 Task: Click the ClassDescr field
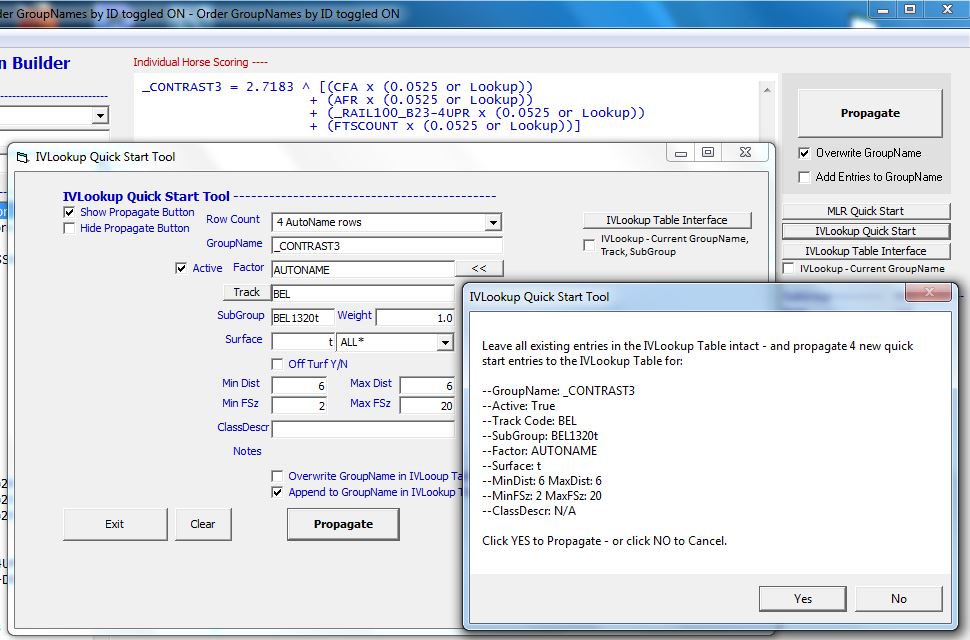(363, 429)
